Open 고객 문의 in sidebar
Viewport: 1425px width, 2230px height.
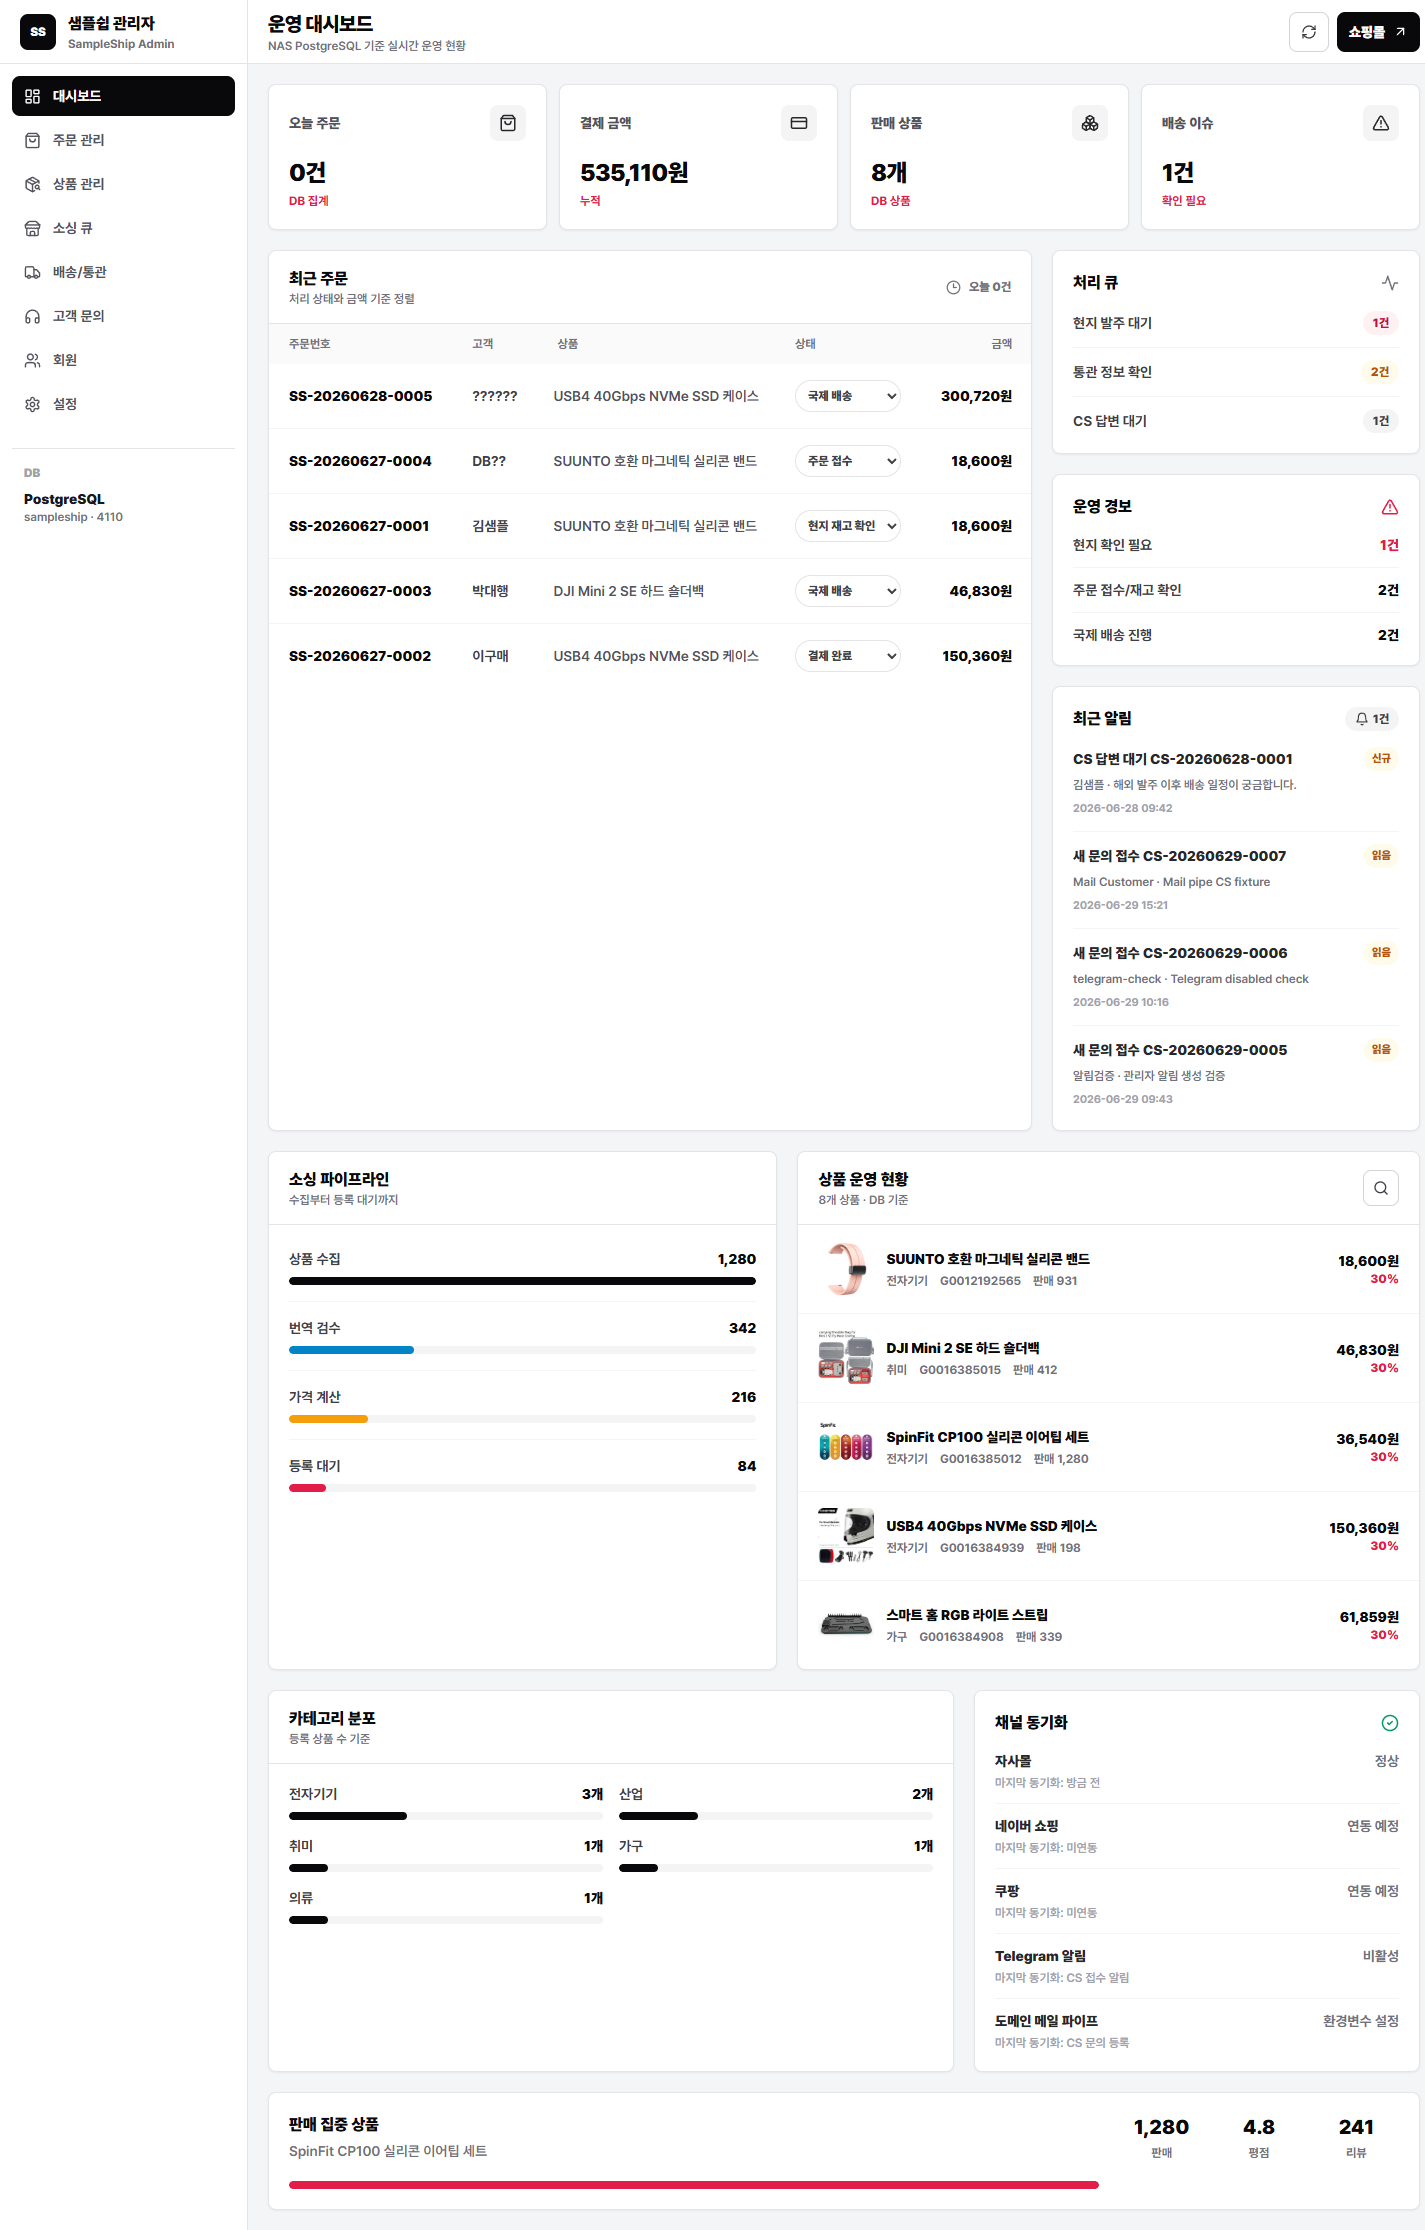pyautogui.click(x=123, y=316)
